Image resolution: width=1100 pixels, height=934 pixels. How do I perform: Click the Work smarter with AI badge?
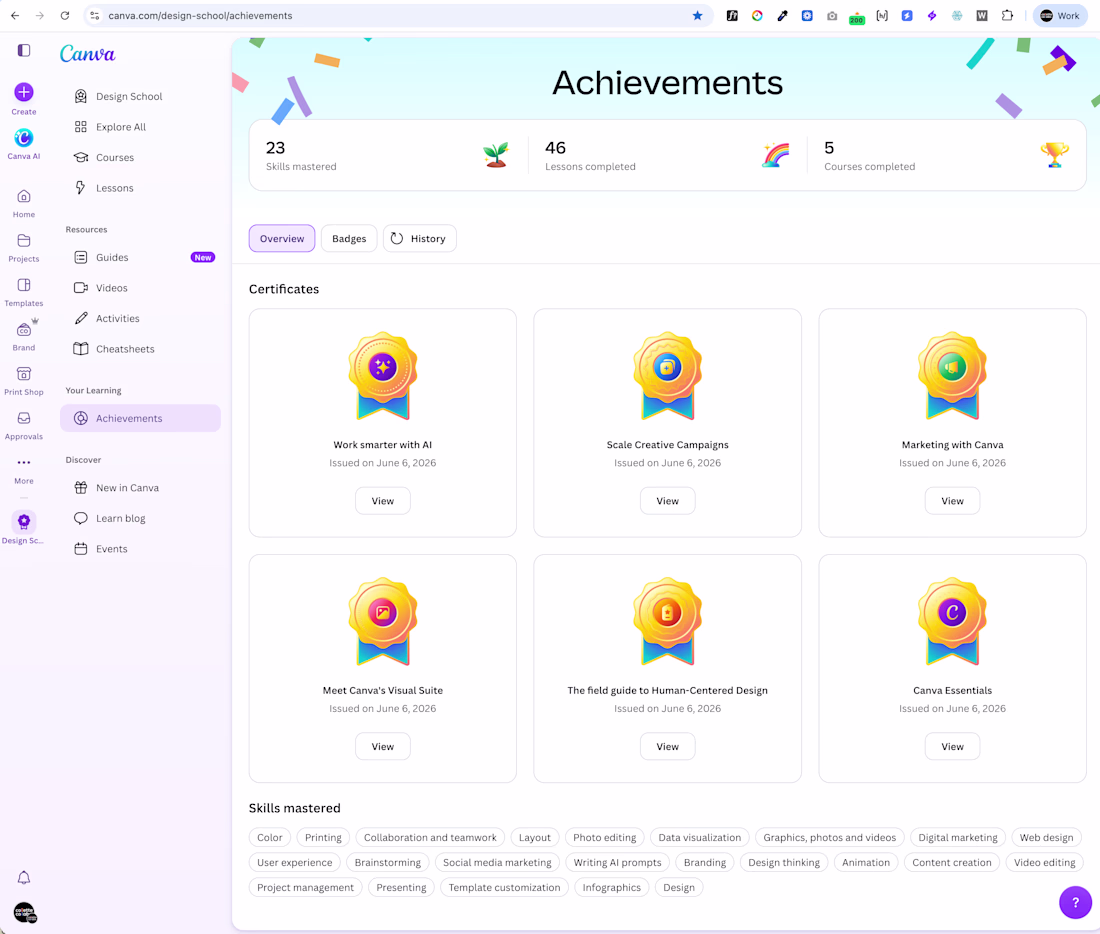pos(383,375)
